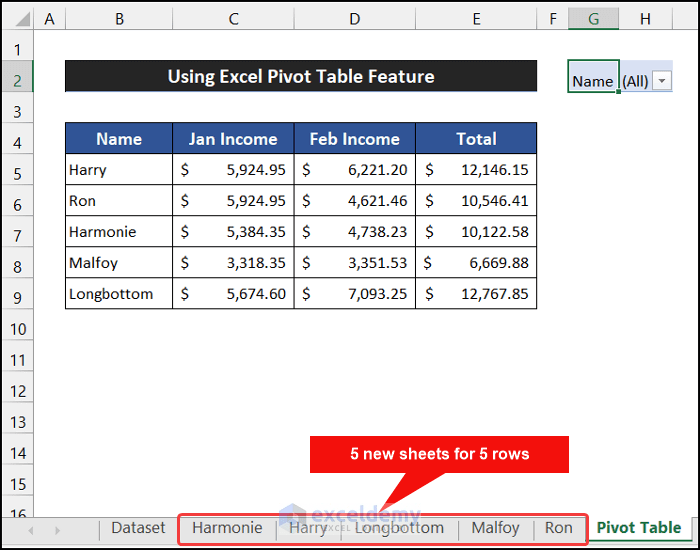This screenshot has height=550, width=700.
Task: Click Total value 12,767.85
Action: [476, 294]
